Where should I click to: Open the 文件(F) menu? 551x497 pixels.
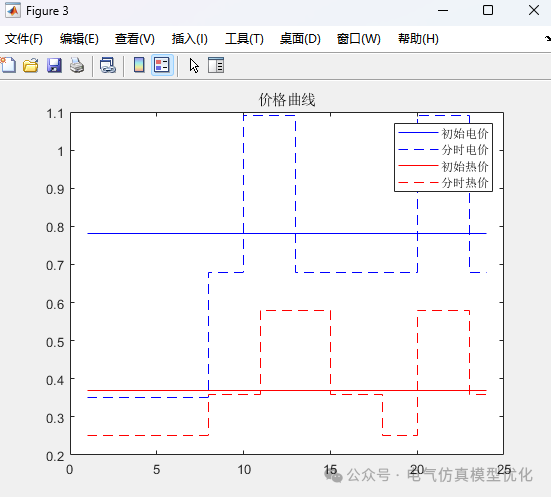pyautogui.click(x=24, y=39)
